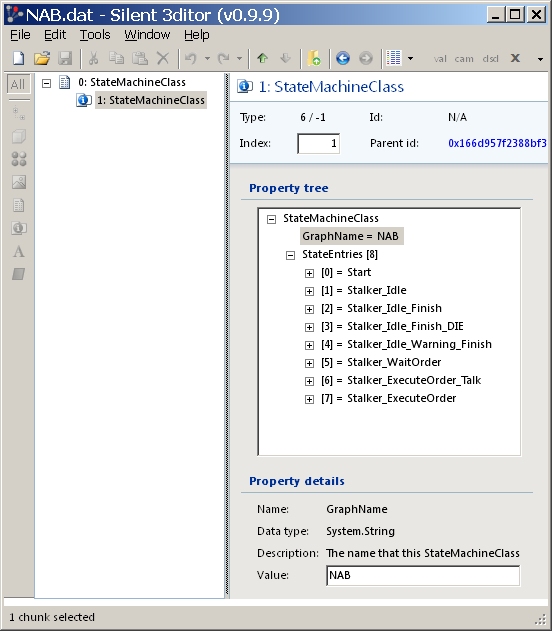Expand the [0] = Start entry
The width and height of the screenshot is (552, 631).
pos(309,273)
